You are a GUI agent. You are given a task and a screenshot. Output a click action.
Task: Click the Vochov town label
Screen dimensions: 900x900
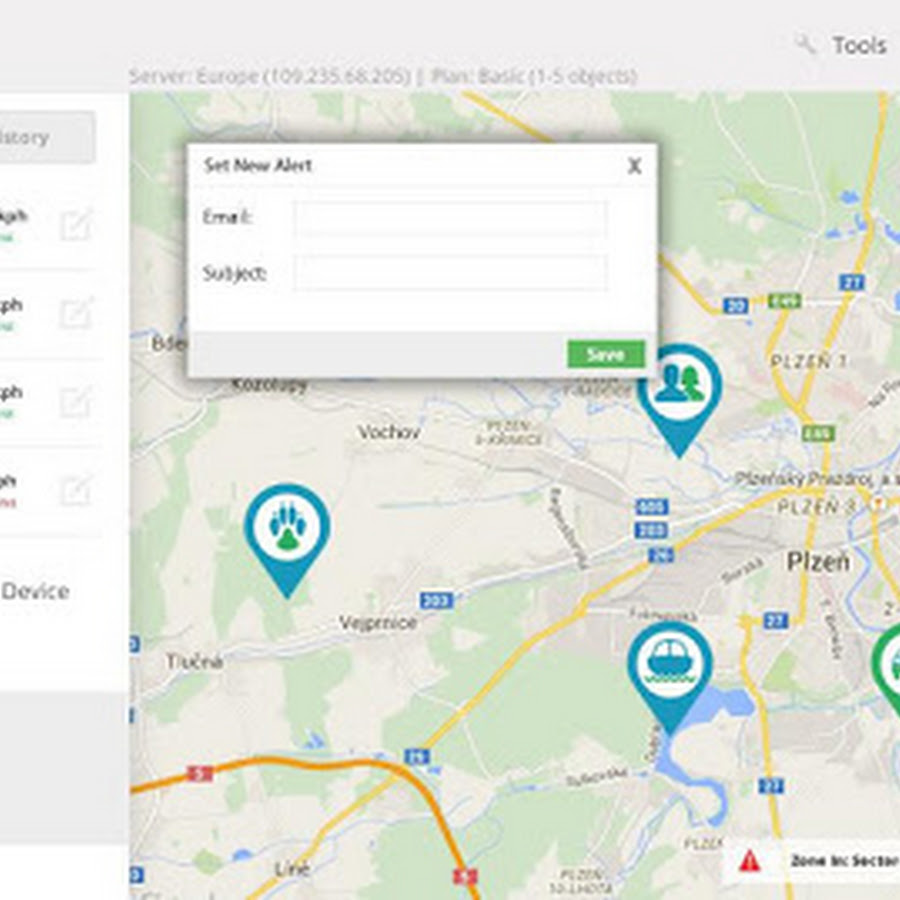pos(389,432)
